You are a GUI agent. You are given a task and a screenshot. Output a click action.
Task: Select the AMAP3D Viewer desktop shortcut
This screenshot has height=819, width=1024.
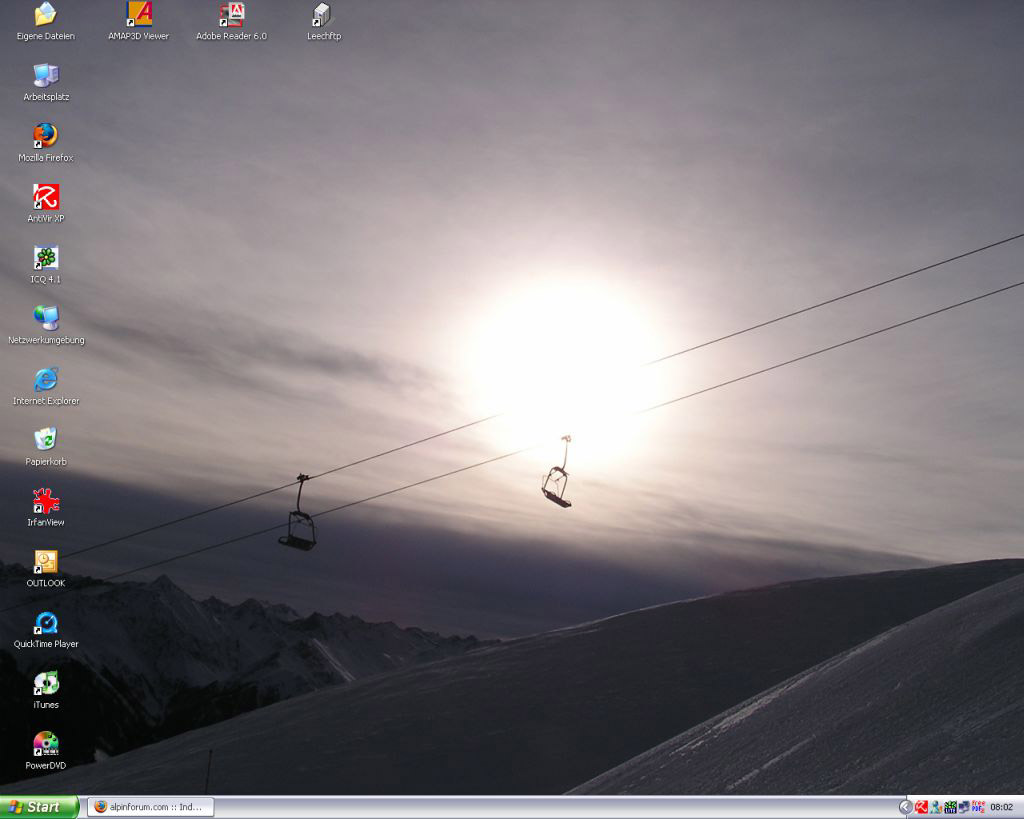coord(139,15)
